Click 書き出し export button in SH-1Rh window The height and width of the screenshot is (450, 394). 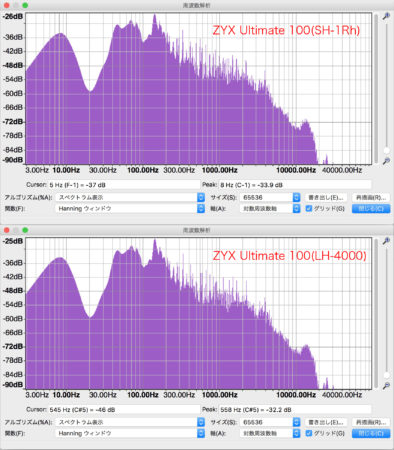(326, 197)
